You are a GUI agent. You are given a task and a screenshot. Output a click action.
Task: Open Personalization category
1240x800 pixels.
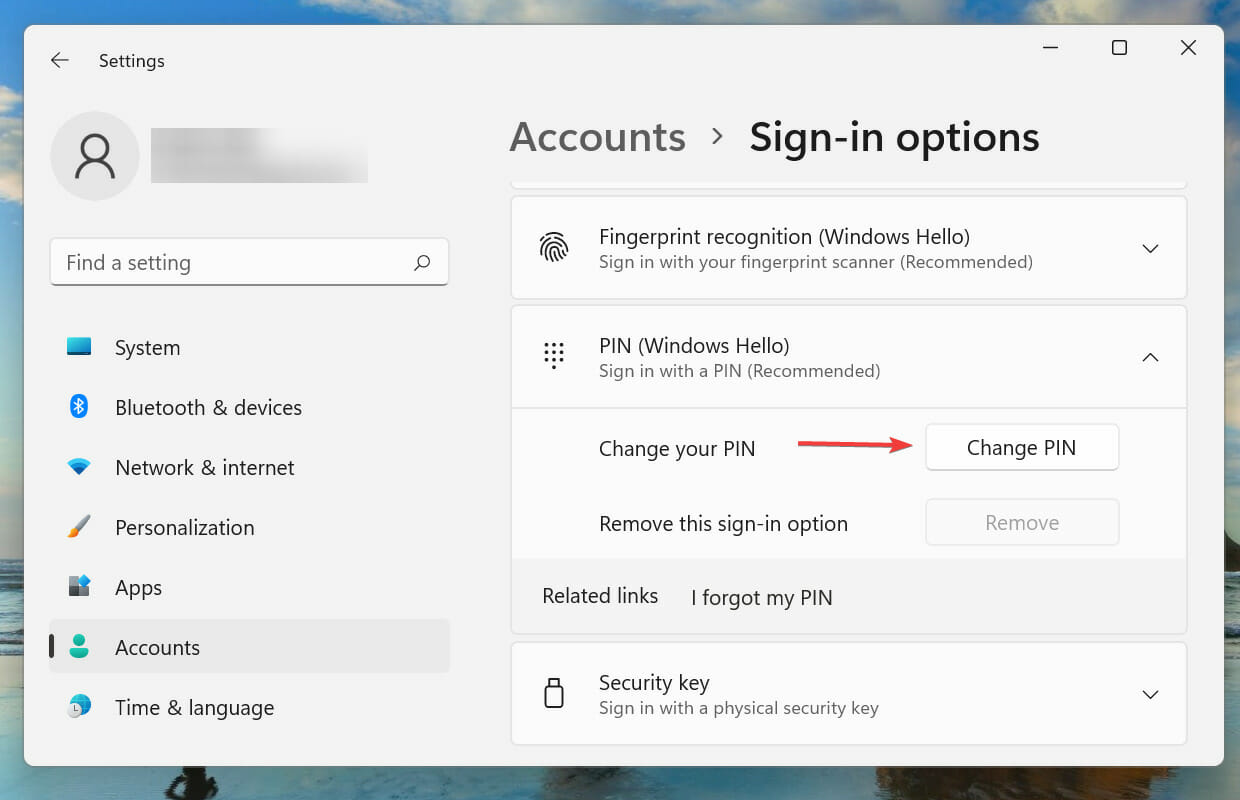click(x=249, y=527)
